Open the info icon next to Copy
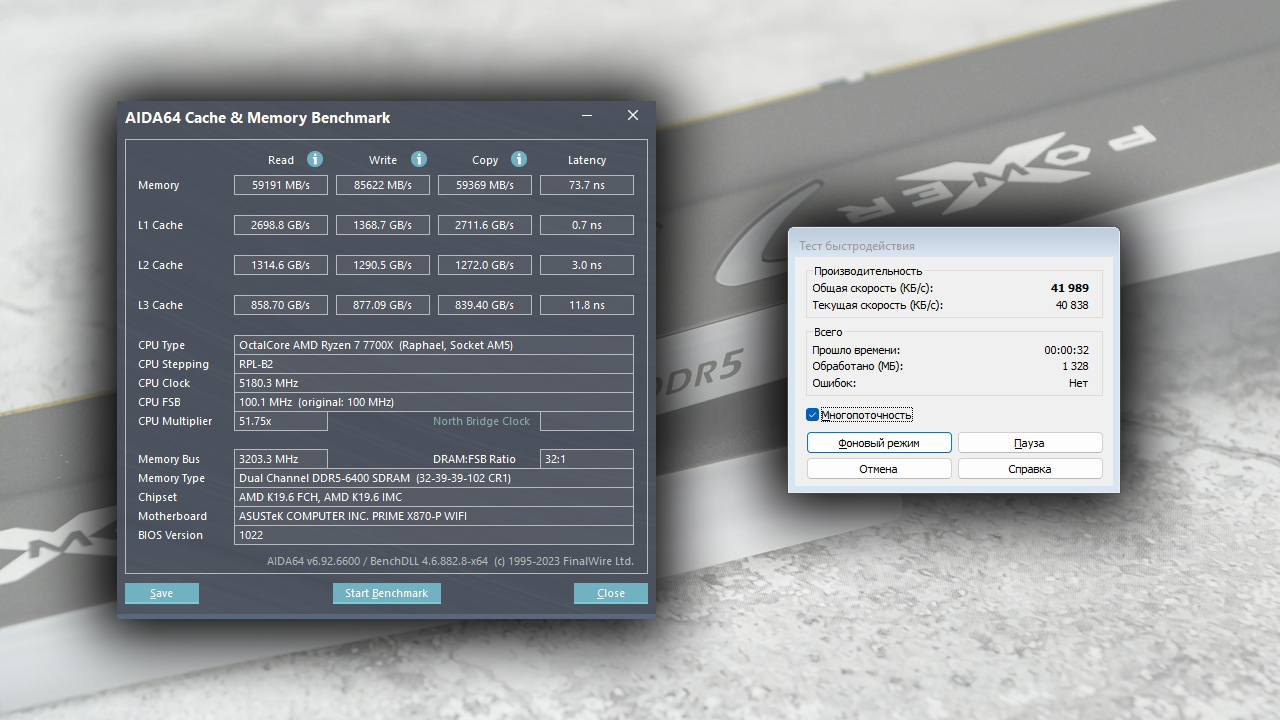Viewport: 1280px width, 720px height. [518, 159]
